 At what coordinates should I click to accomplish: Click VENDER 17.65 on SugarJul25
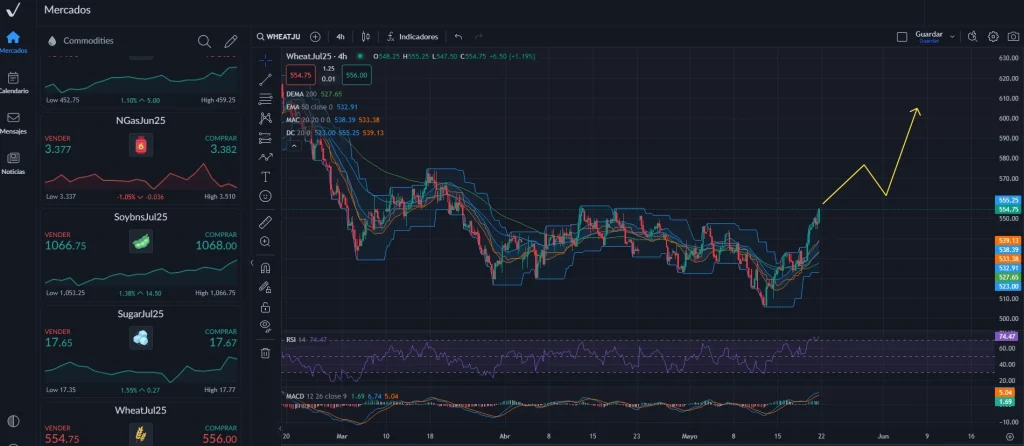(x=59, y=338)
